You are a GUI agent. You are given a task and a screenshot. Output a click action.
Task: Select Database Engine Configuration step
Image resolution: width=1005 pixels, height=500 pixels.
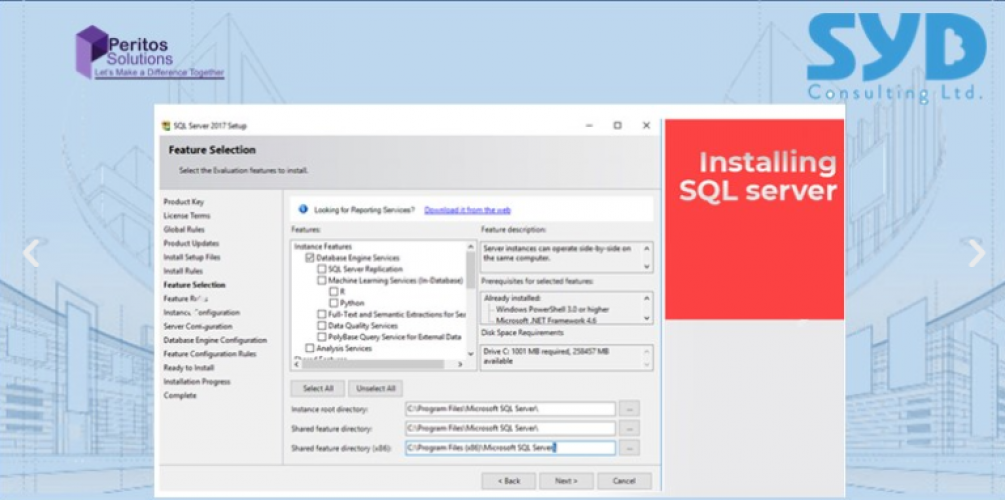tap(215, 340)
